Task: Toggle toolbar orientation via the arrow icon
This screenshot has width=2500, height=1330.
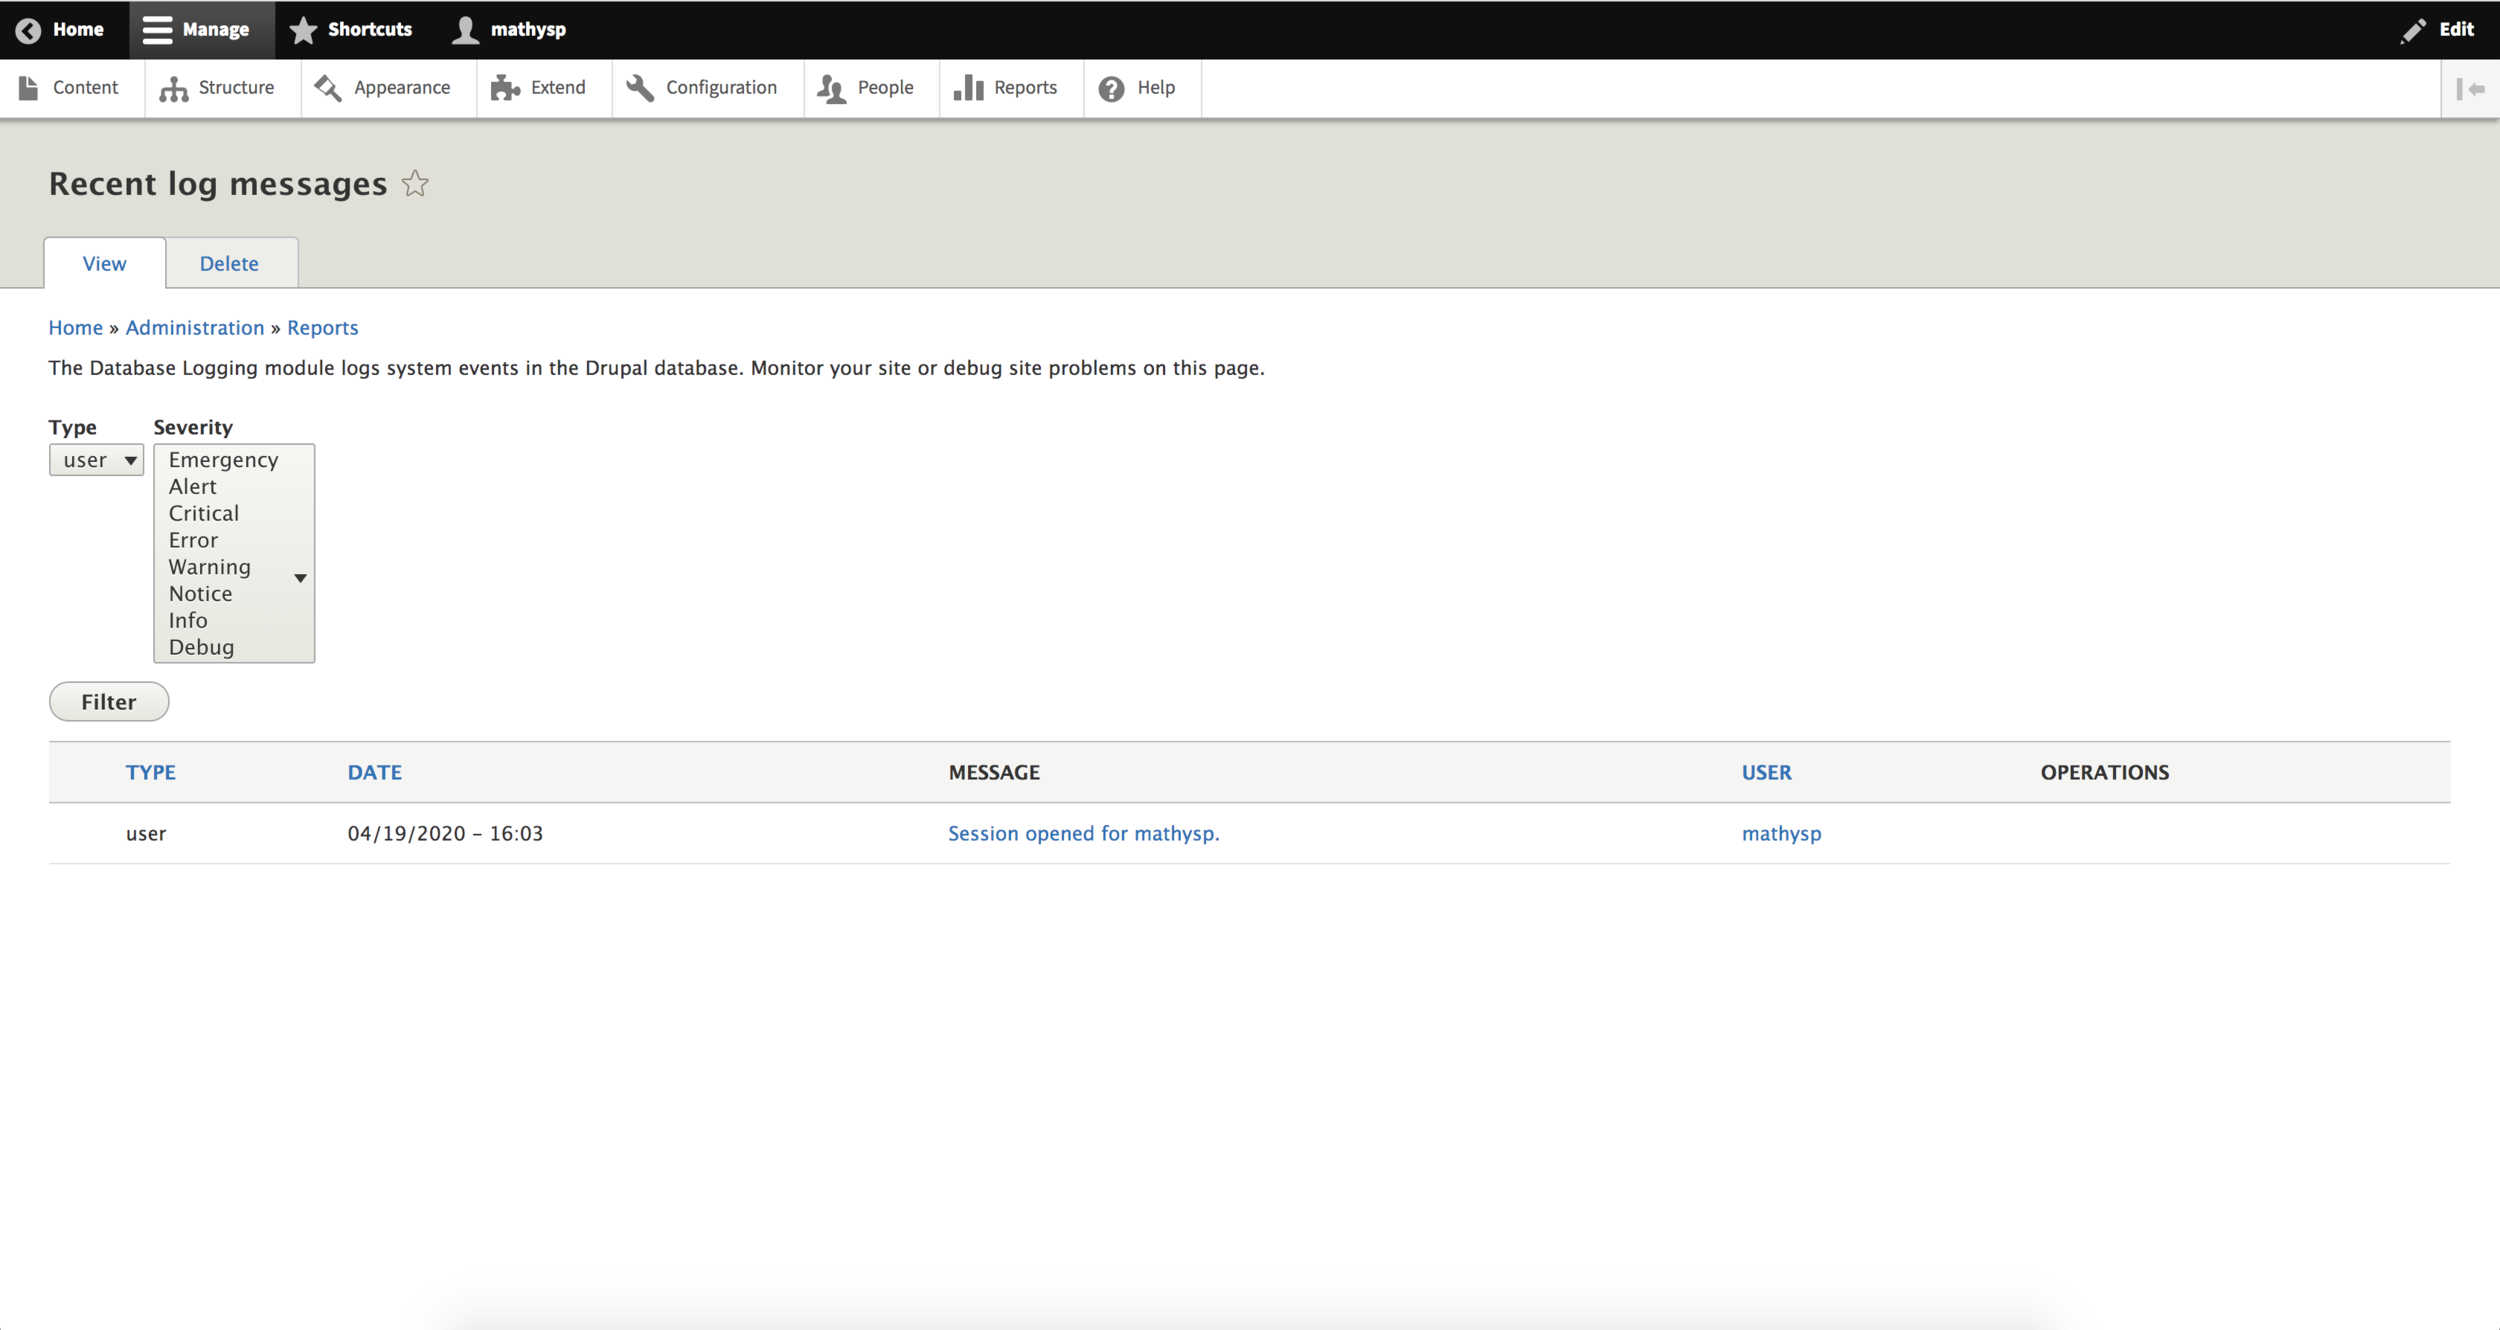Action: (2470, 89)
